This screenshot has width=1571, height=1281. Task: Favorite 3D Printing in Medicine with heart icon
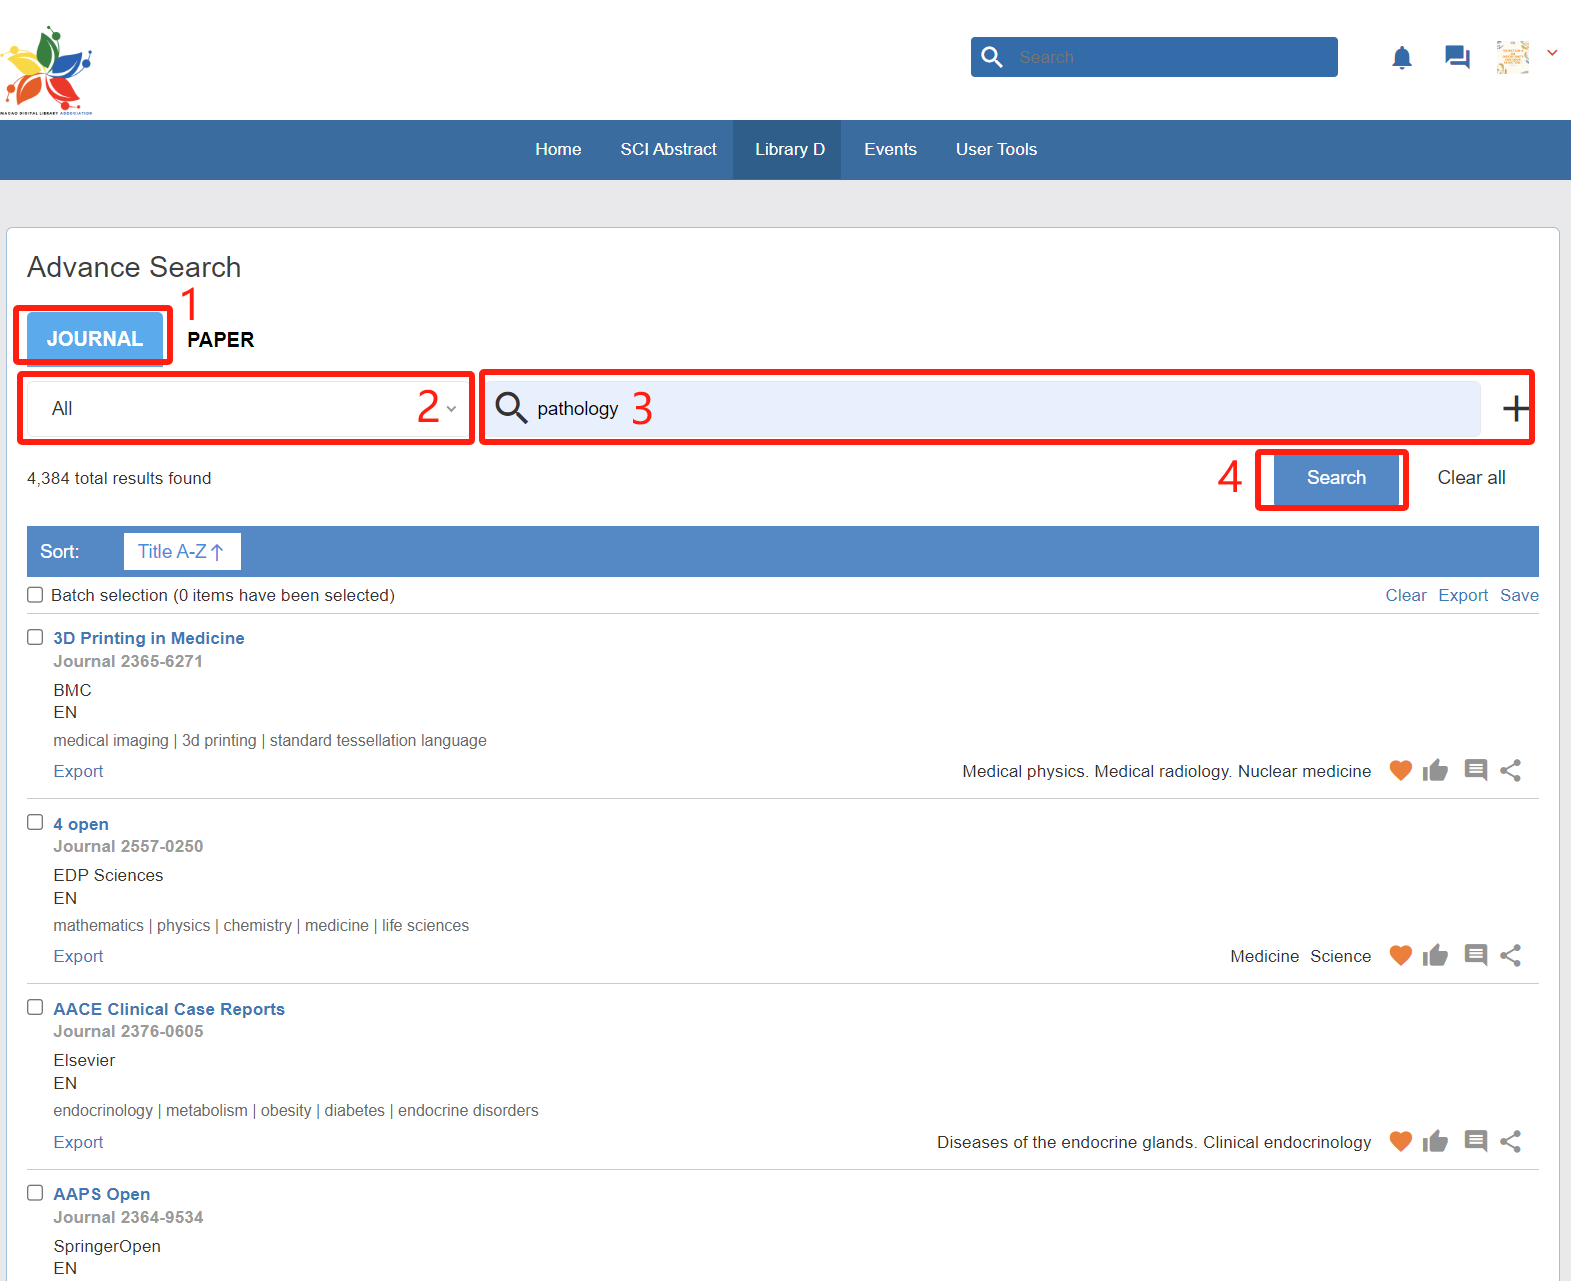(x=1400, y=770)
